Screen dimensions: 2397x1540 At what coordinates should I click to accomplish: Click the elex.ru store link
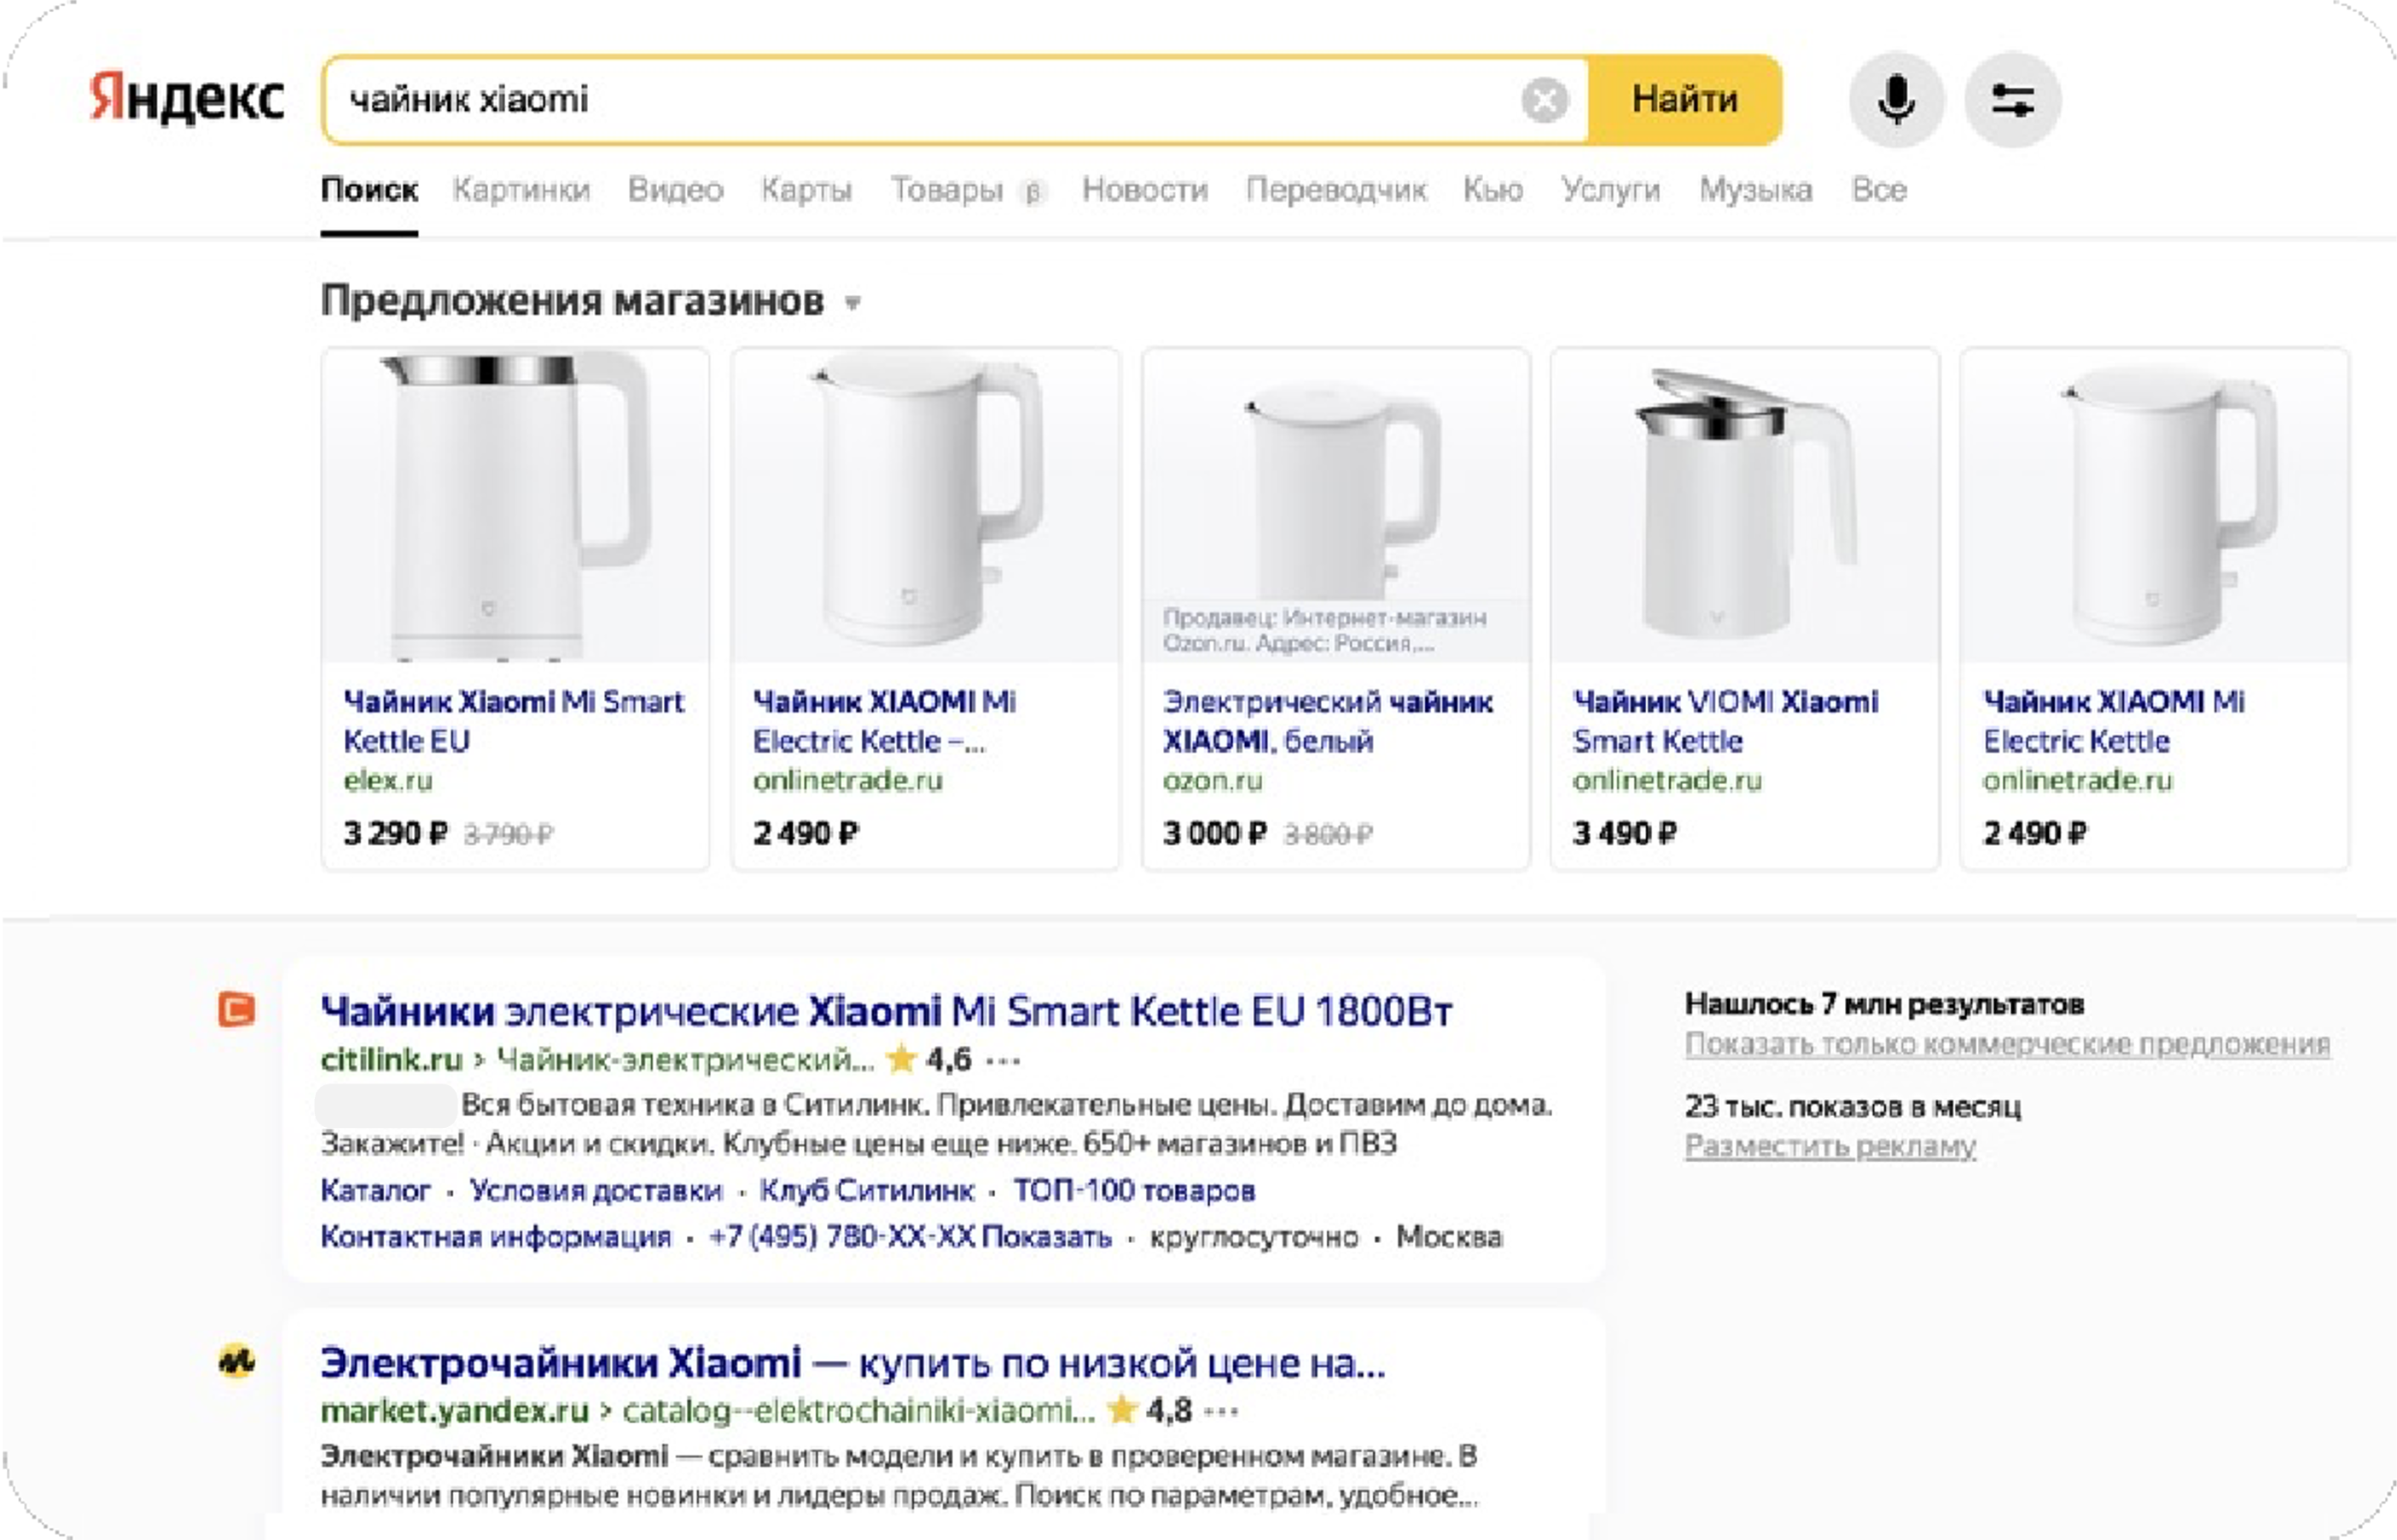pyautogui.click(x=388, y=780)
